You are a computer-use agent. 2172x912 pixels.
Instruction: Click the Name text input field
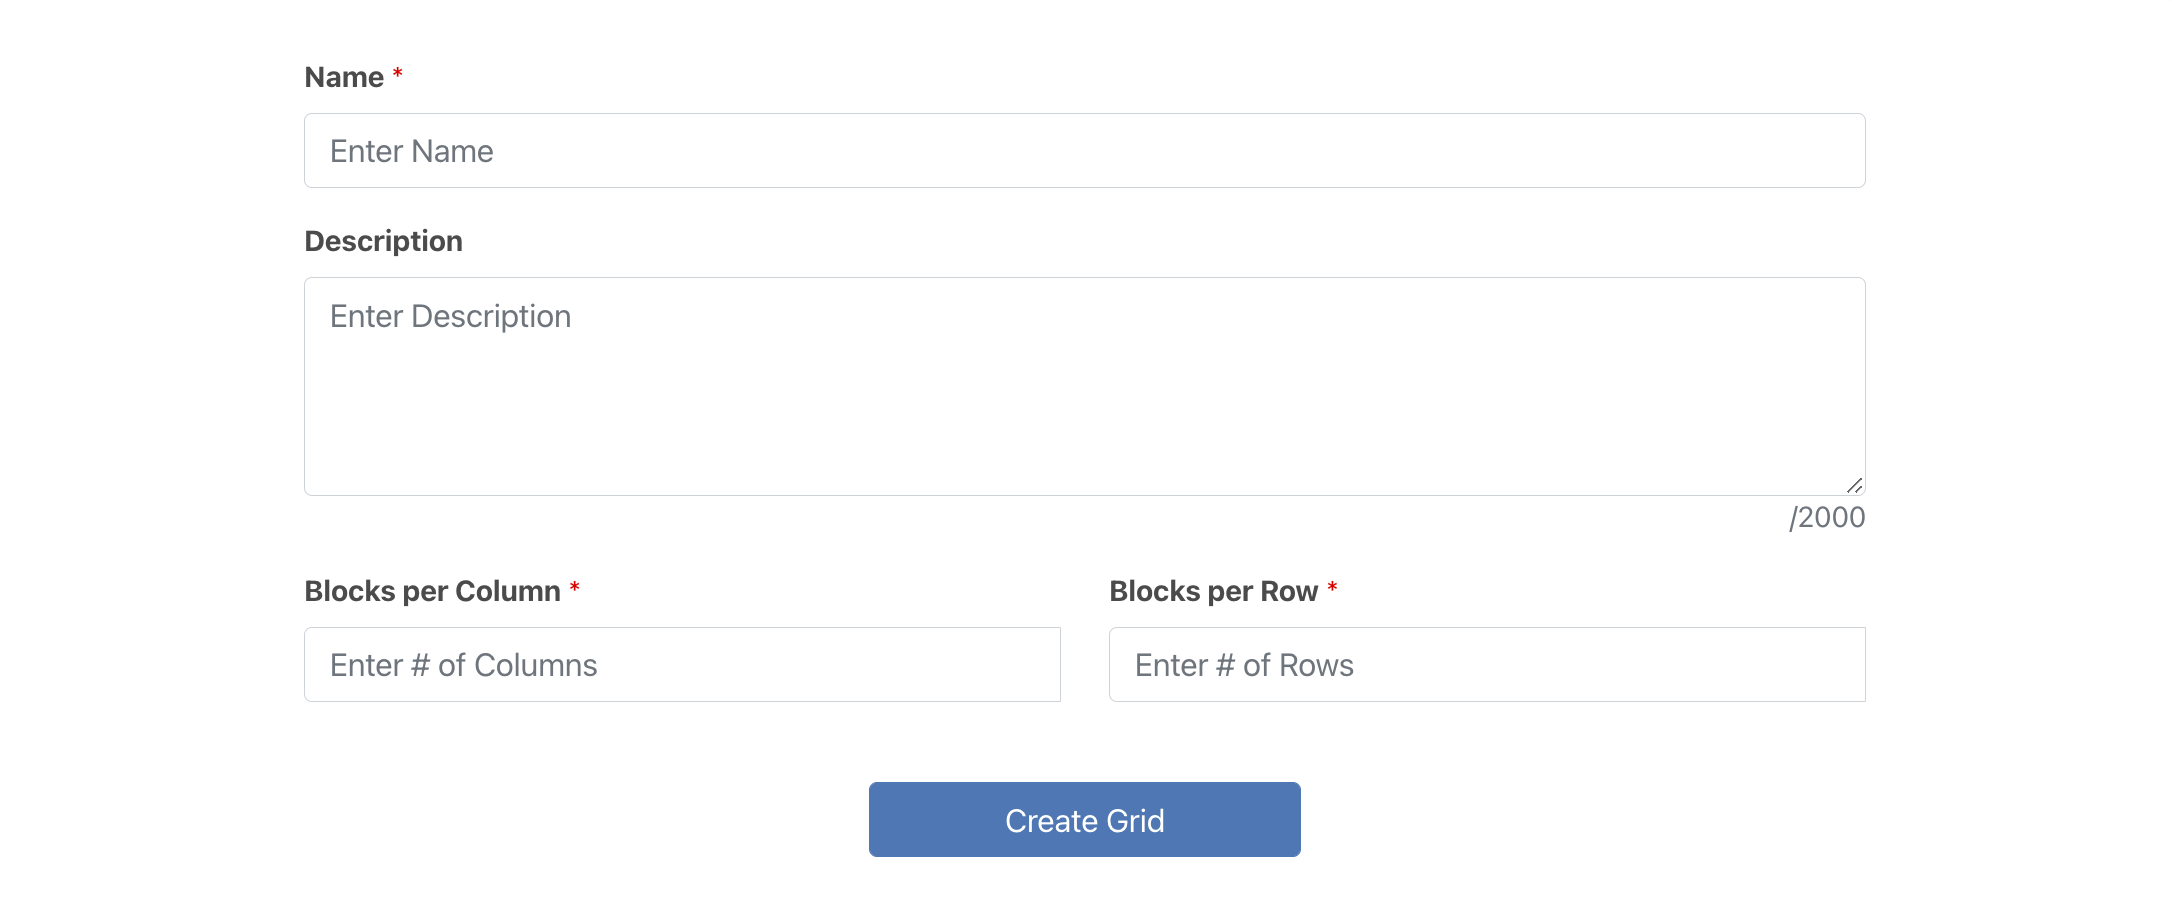pyautogui.click(x=1084, y=151)
